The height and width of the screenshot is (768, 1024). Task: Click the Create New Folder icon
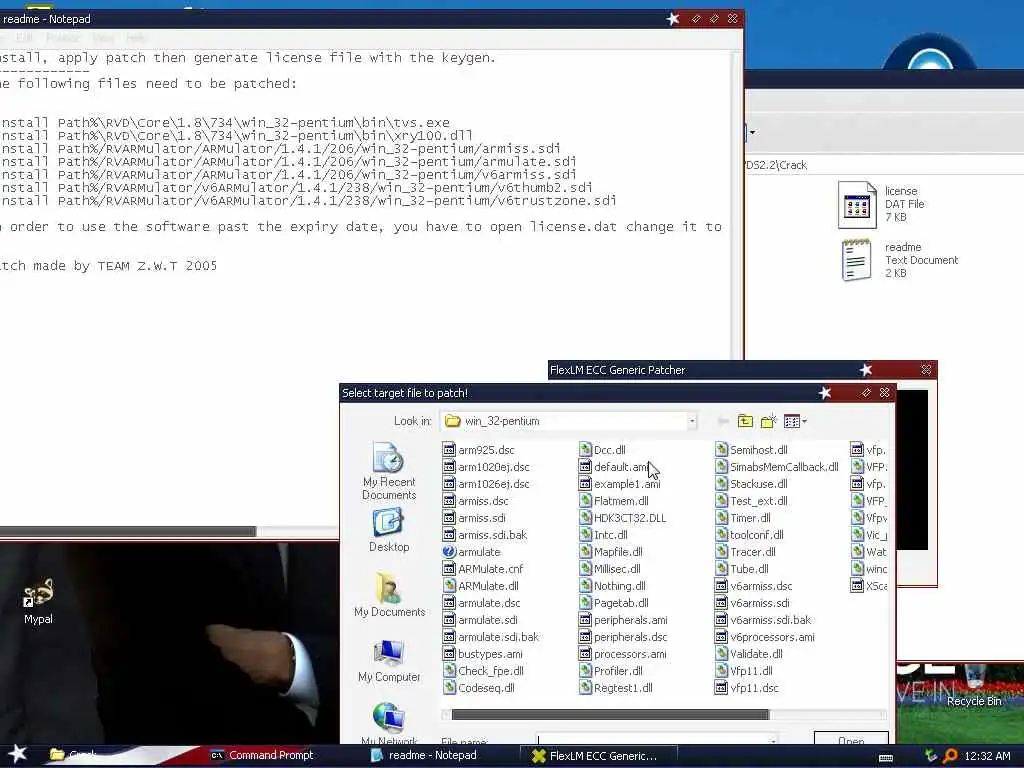tap(769, 421)
